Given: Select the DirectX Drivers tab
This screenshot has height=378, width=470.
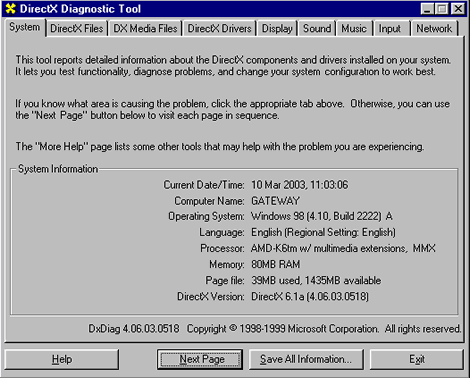Looking at the screenshot, I should click(x=219, y=29).
